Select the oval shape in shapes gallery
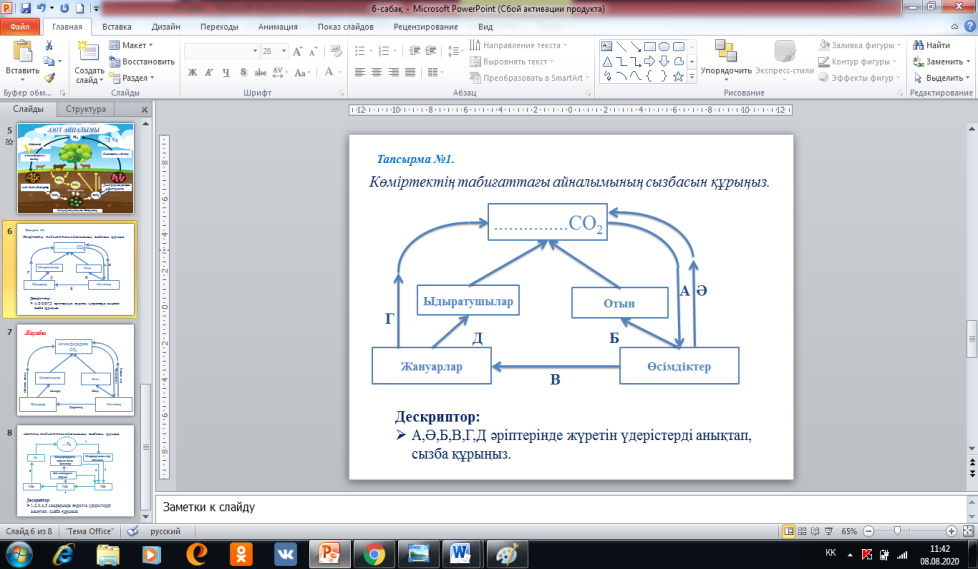 pos(663,45)
